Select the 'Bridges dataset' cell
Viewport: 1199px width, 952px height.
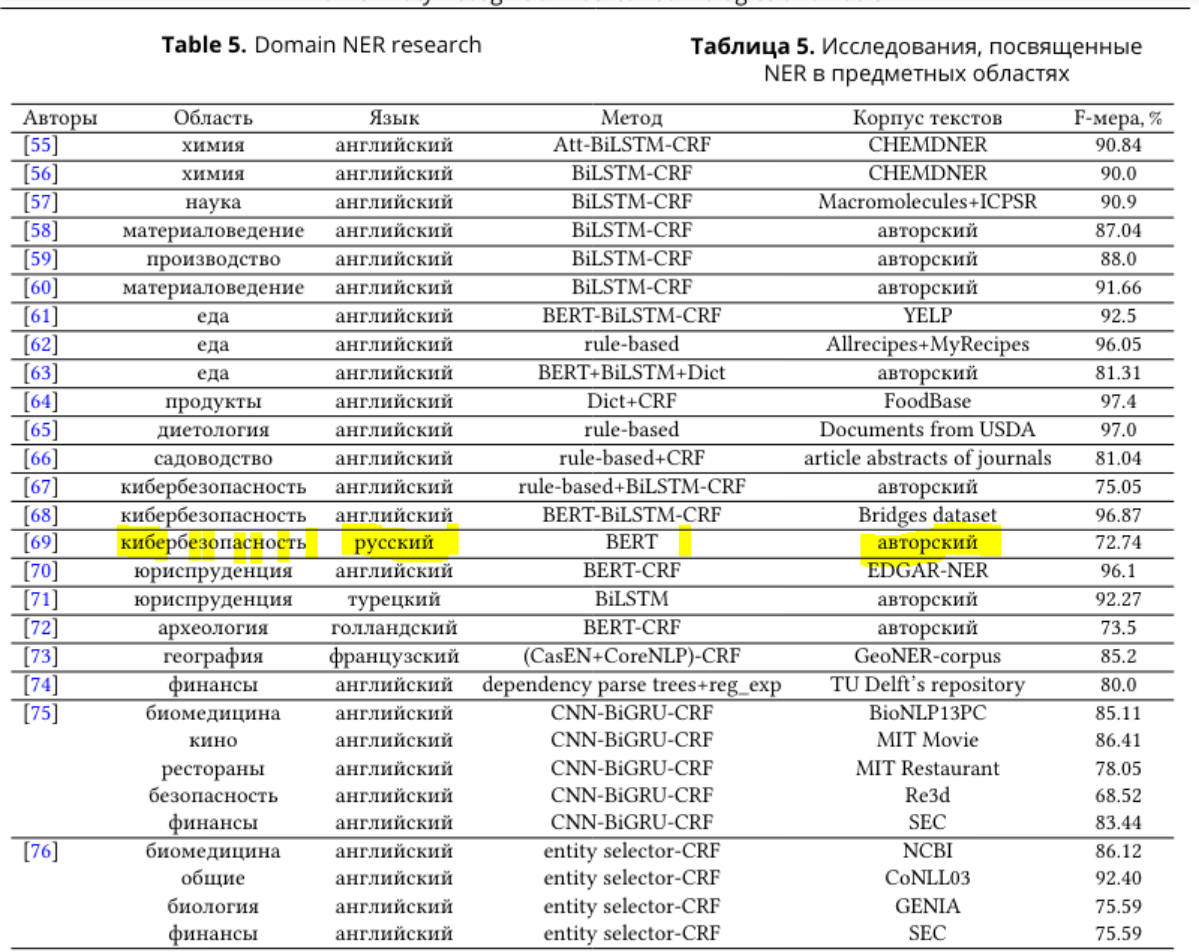click(x=928, y=515)
